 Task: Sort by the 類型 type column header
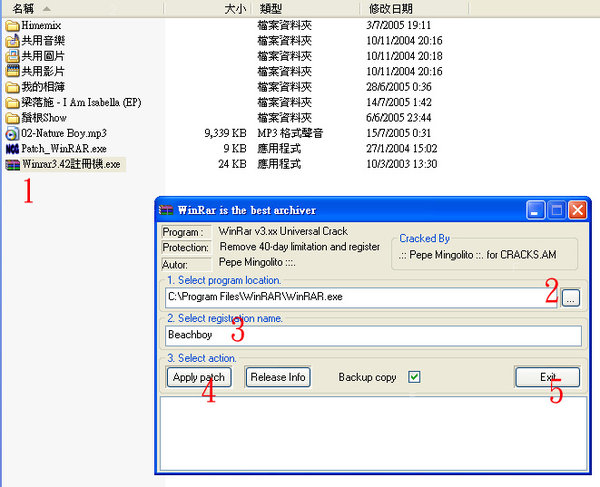click(305, 8)
